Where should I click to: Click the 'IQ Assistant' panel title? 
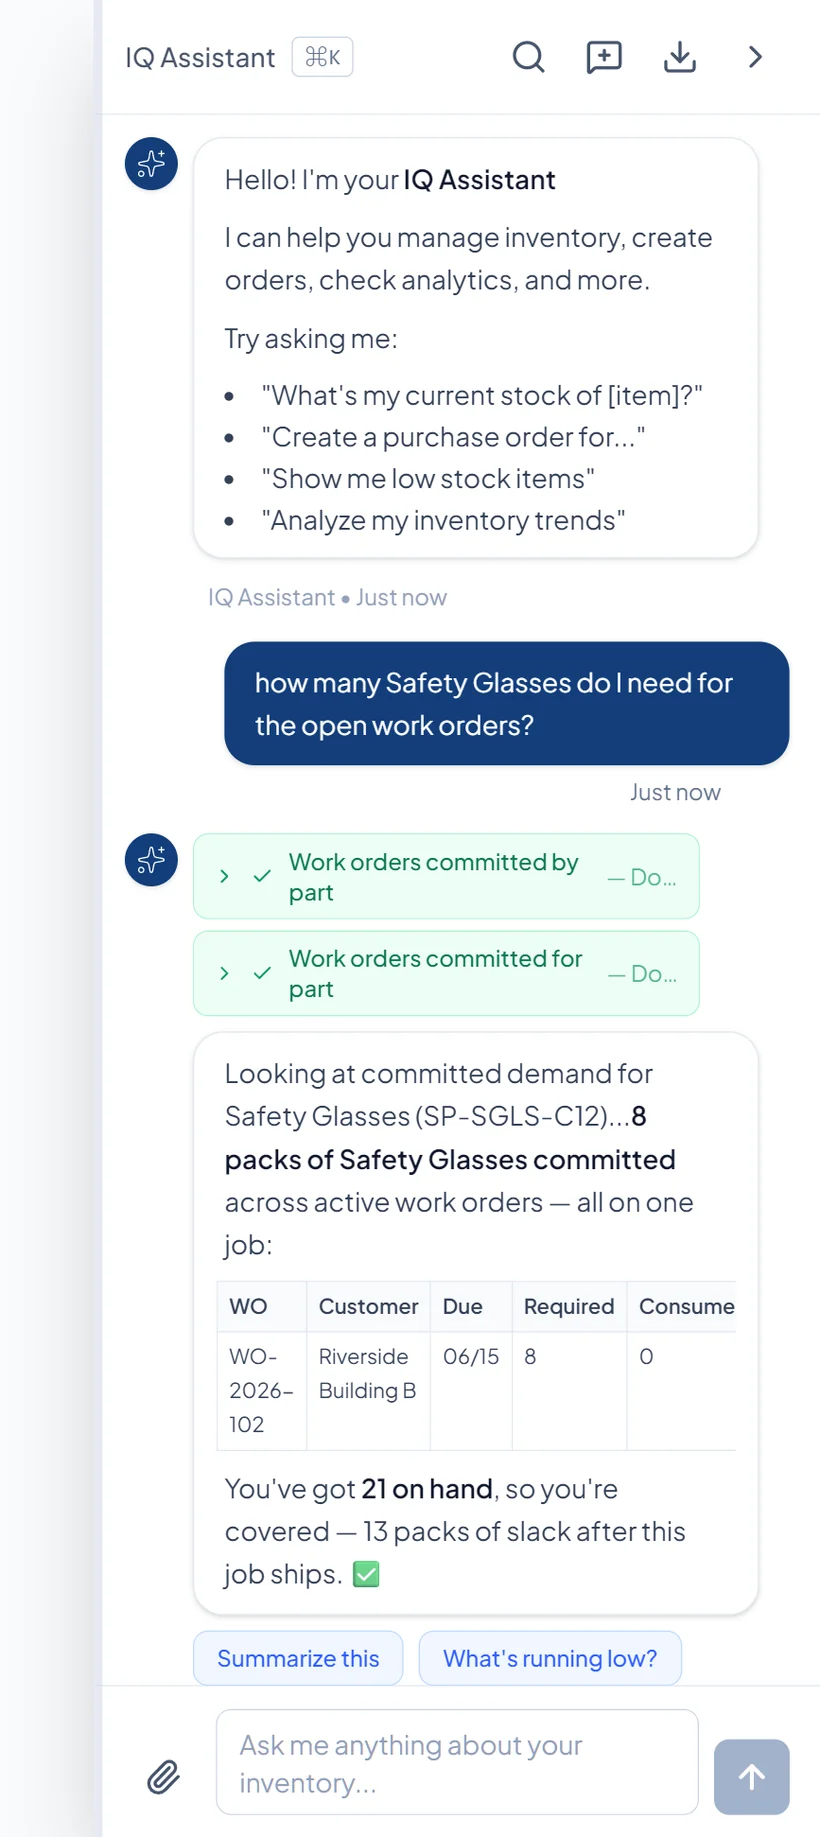pos(200,58)
